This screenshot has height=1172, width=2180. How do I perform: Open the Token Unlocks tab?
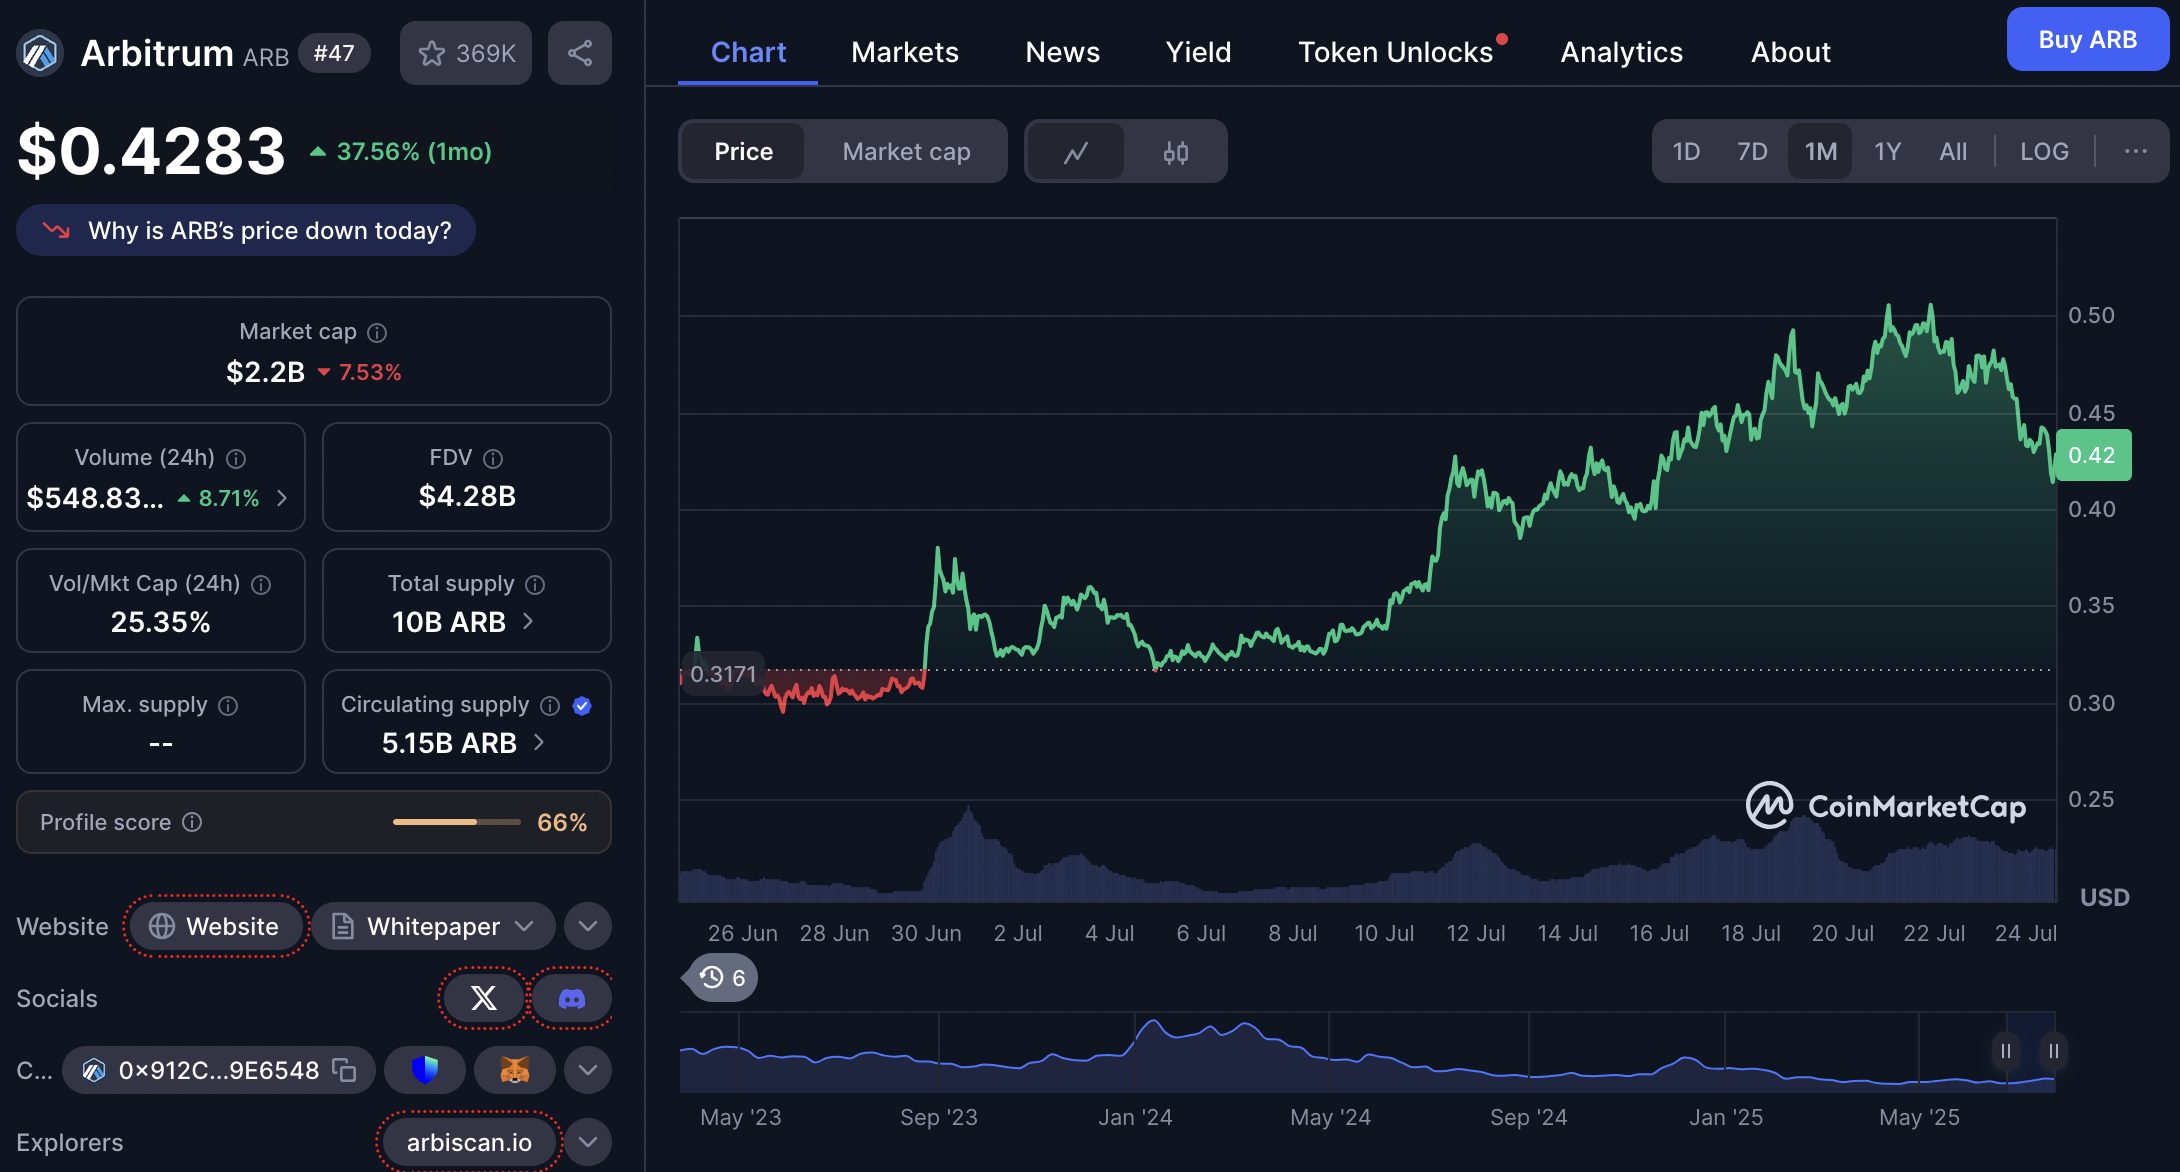1396,52
